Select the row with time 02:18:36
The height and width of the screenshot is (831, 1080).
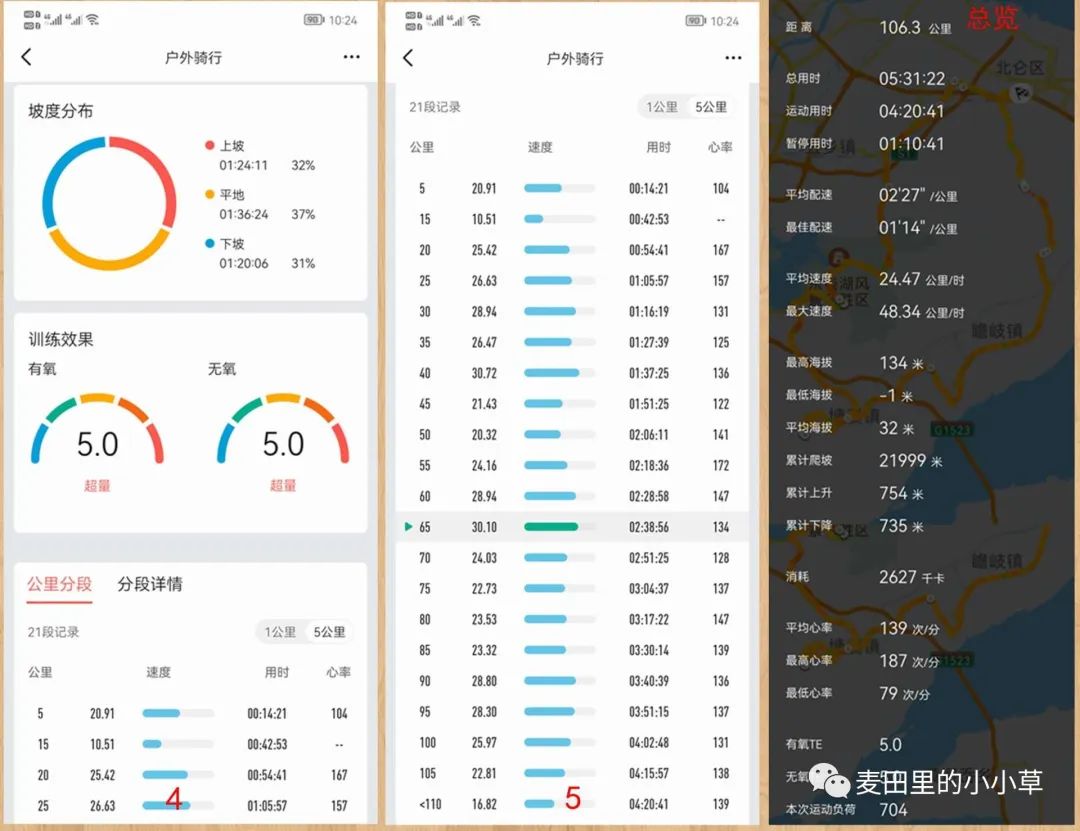(x=572, y=465)
